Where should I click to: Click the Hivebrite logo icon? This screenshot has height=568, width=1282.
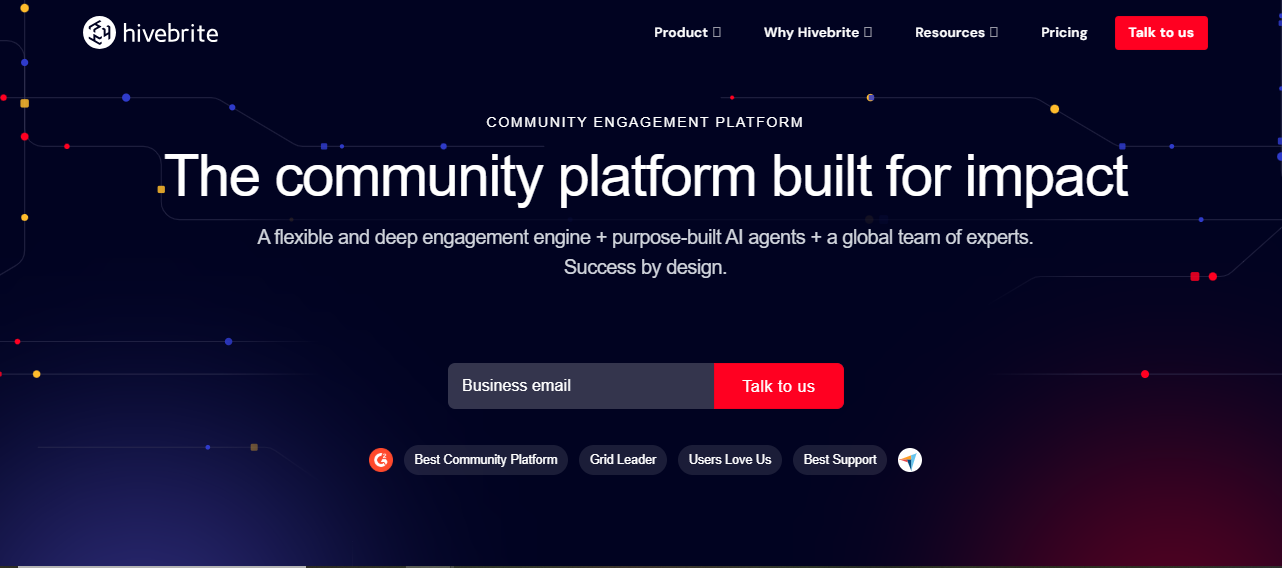99,33
